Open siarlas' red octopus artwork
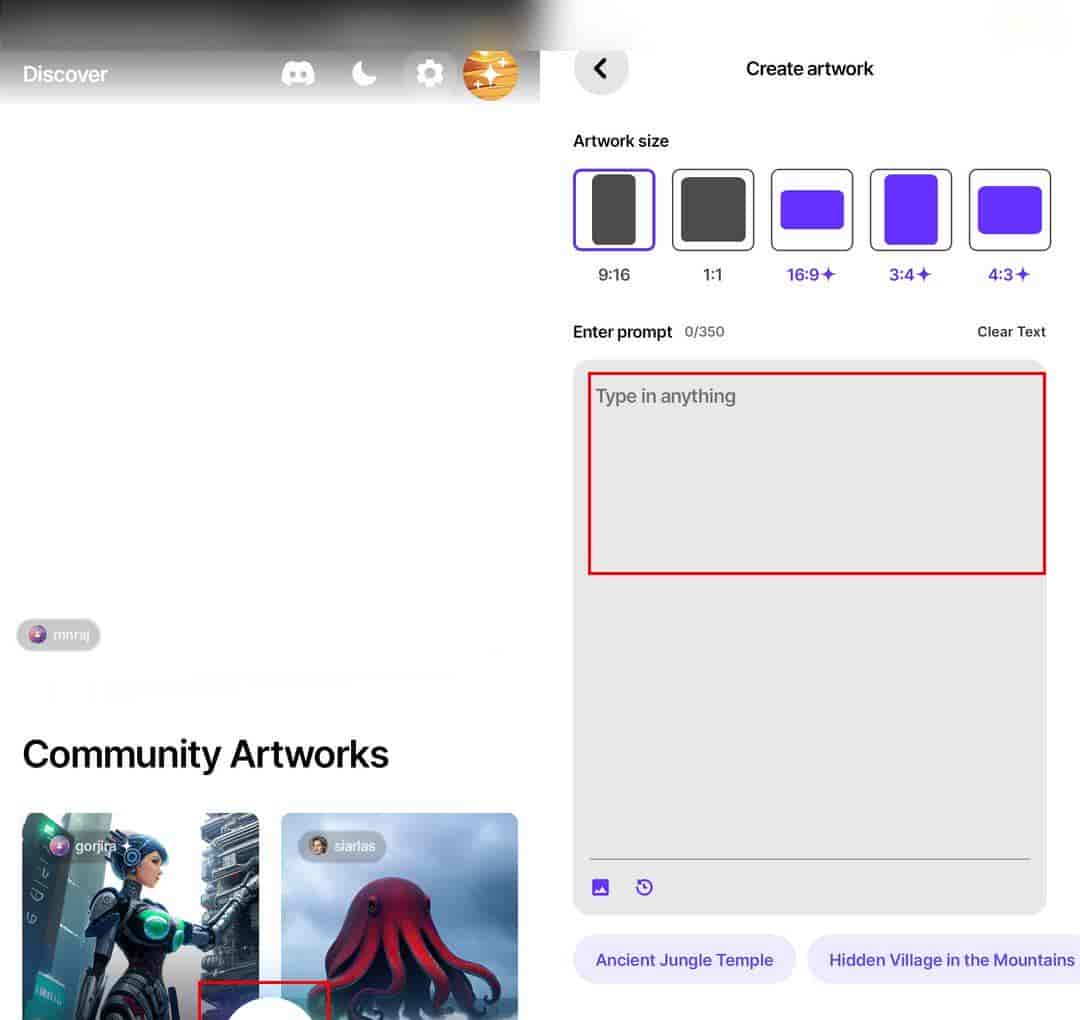1080x1020 pixels. [x=399, y=916]
